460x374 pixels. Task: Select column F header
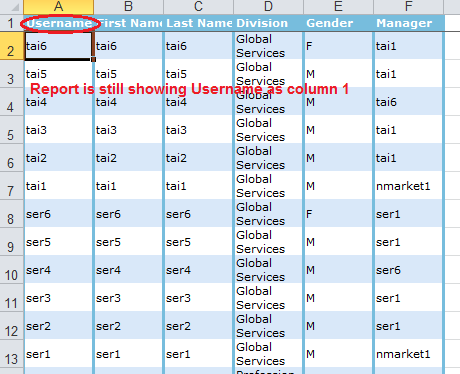[x=408, y=6]
